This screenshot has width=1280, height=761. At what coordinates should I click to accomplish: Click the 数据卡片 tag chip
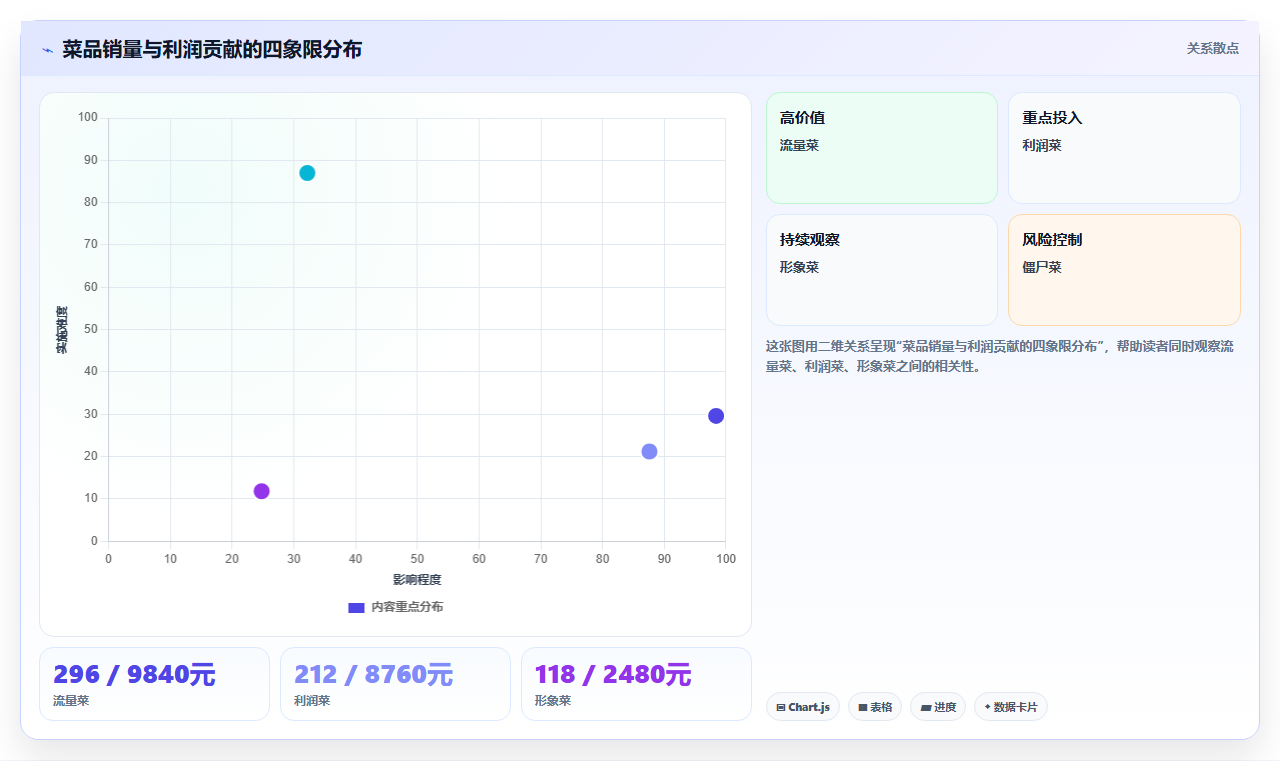pyautogui.click(x=1011, y=707)
